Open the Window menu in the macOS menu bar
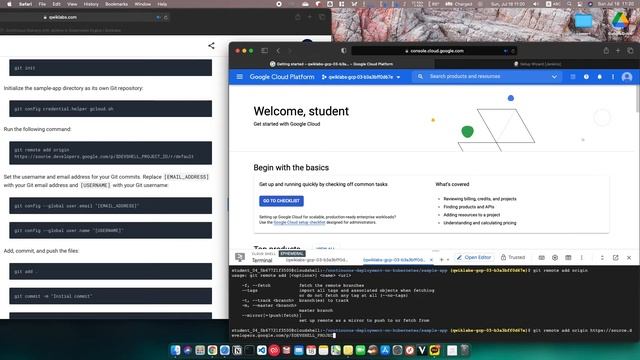The width and height of the screenshot is (640, 360). click(142, 4)
